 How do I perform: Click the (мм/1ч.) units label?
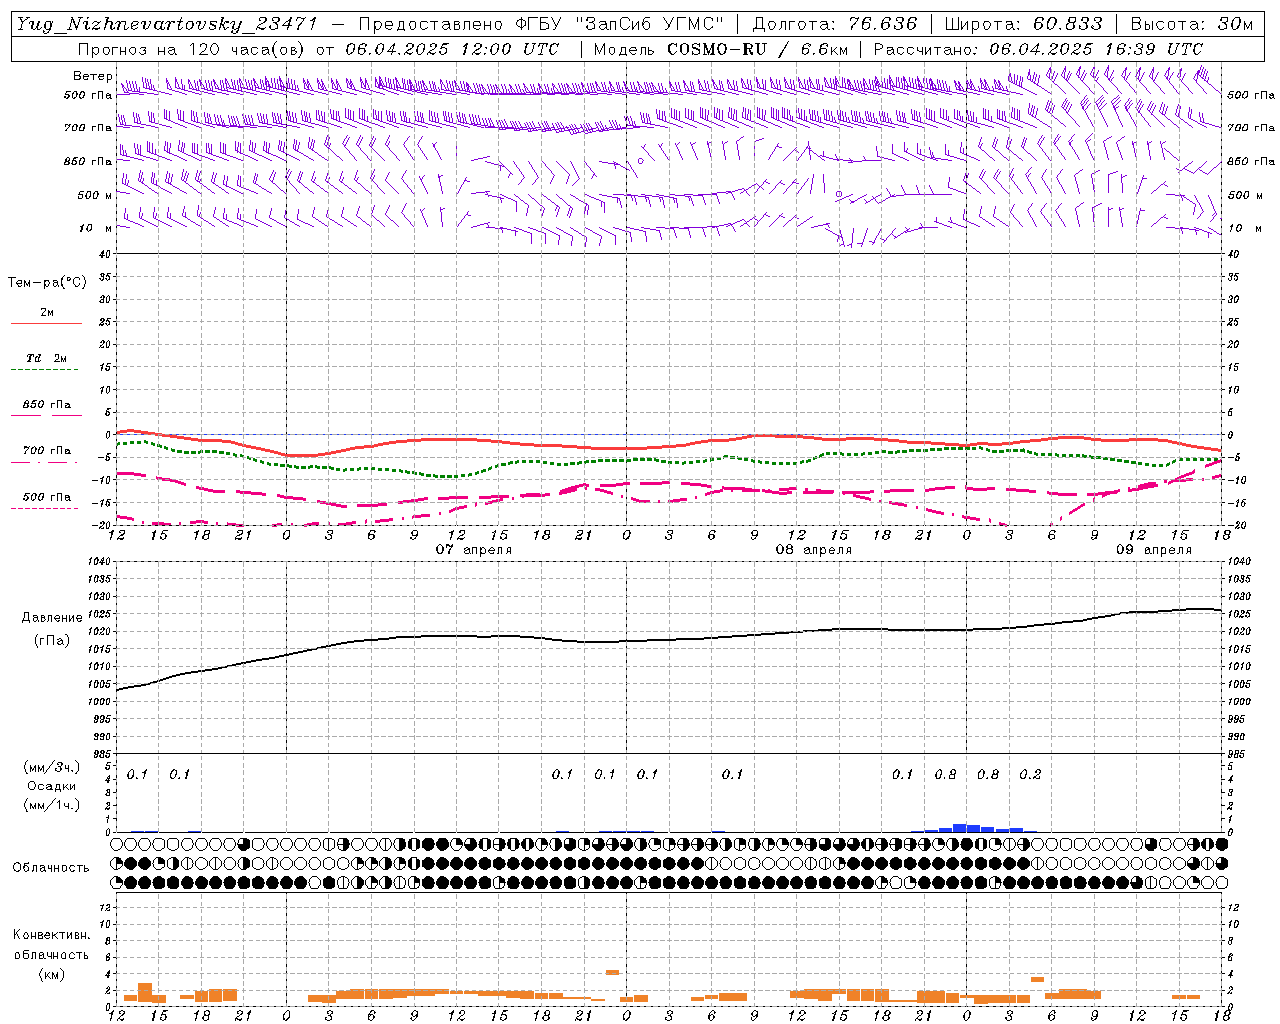[x=52, y=805]
